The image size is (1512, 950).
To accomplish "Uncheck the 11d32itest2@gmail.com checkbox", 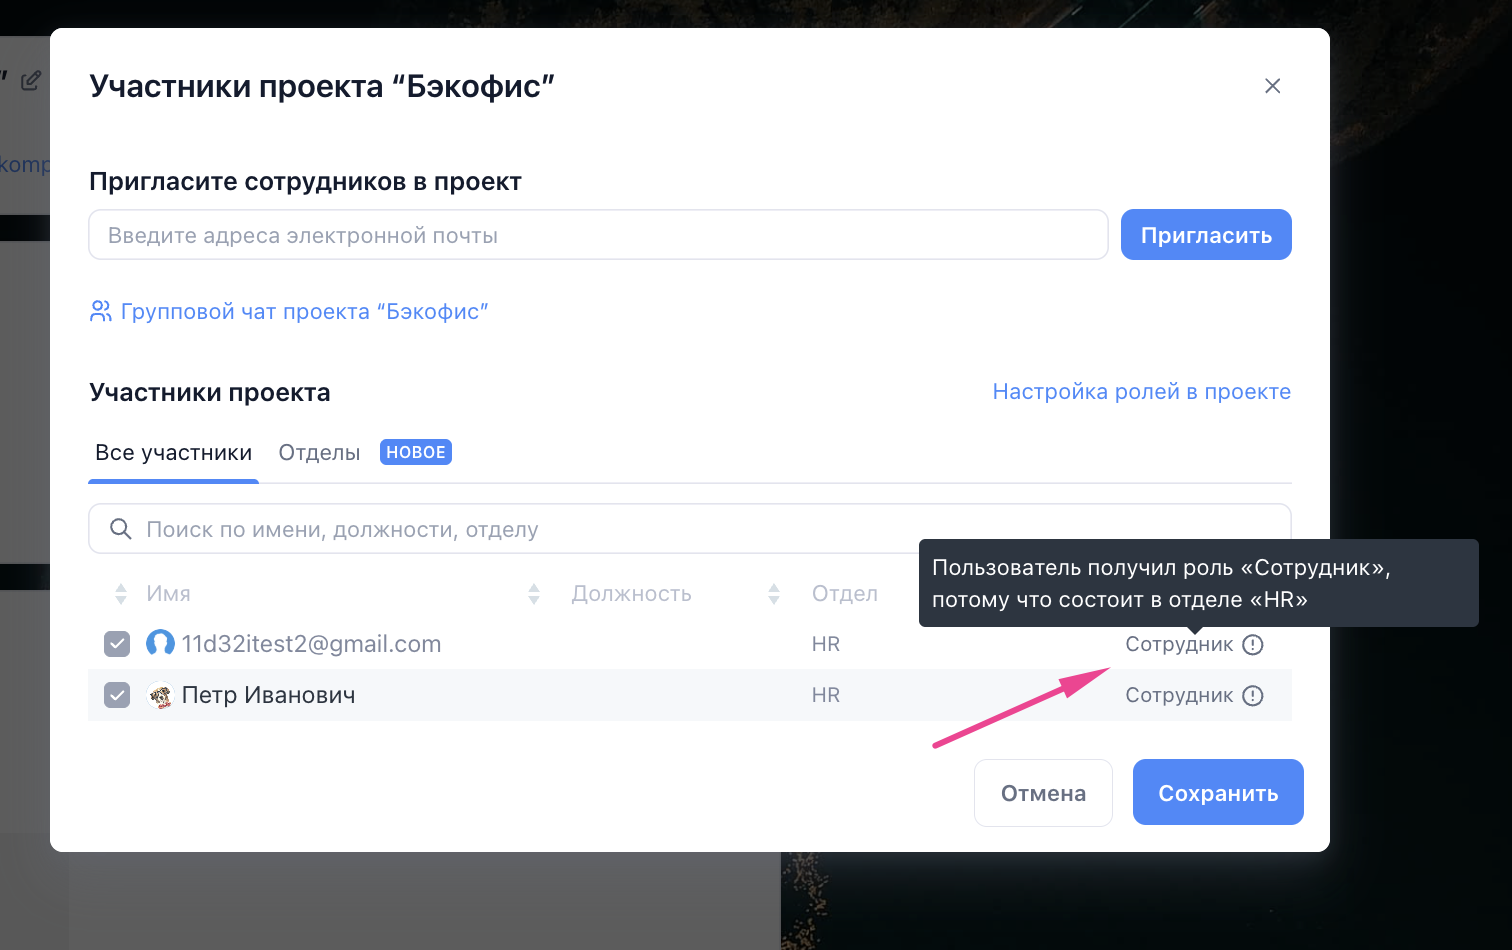I will pyautogui.click(x=117, y=643).
